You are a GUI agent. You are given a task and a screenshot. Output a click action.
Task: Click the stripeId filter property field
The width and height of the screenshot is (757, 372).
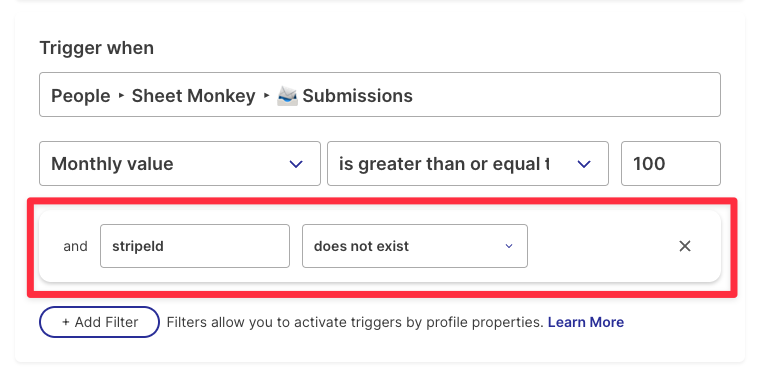pos(195,246)
